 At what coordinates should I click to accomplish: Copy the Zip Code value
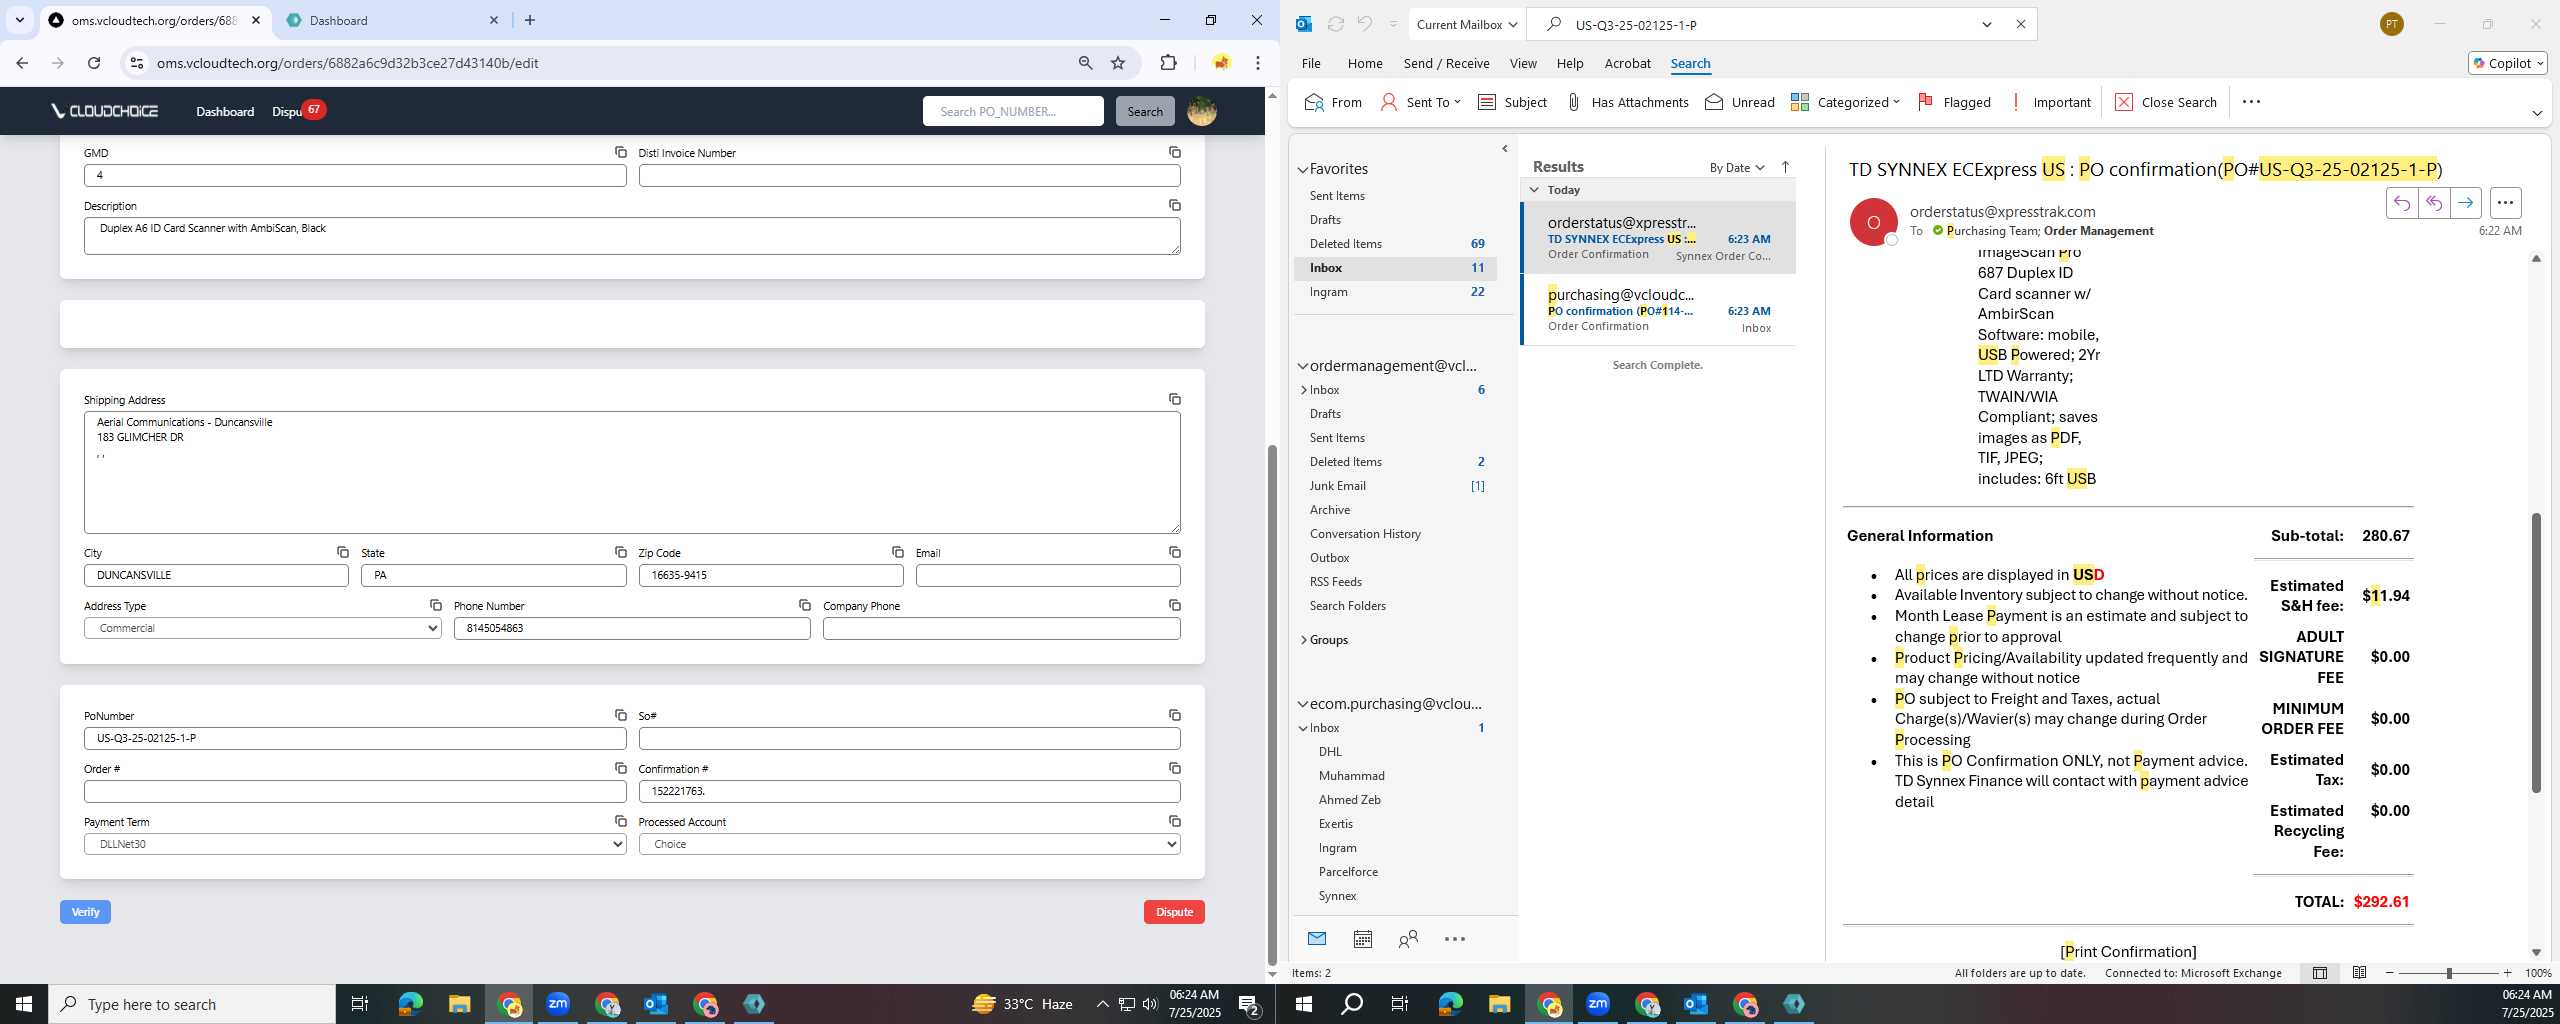(x=897, y=552)
